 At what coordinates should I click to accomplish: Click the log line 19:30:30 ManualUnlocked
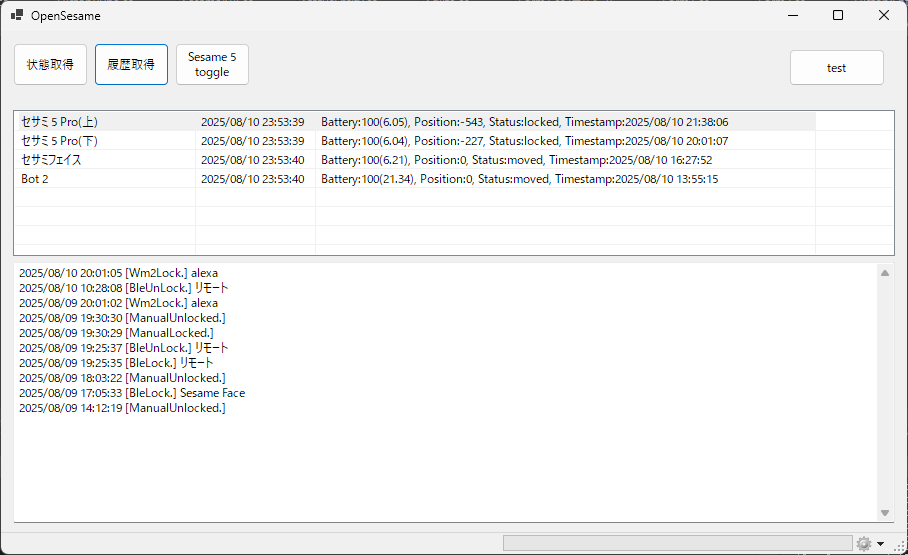tap(122, 318)
